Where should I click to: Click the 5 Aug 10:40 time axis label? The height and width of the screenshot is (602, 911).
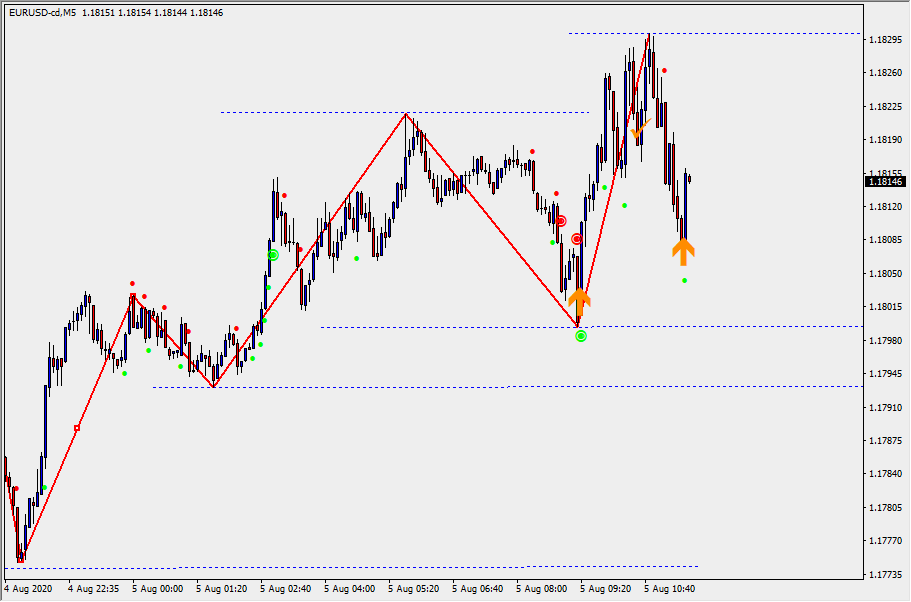tap(670, 589)
